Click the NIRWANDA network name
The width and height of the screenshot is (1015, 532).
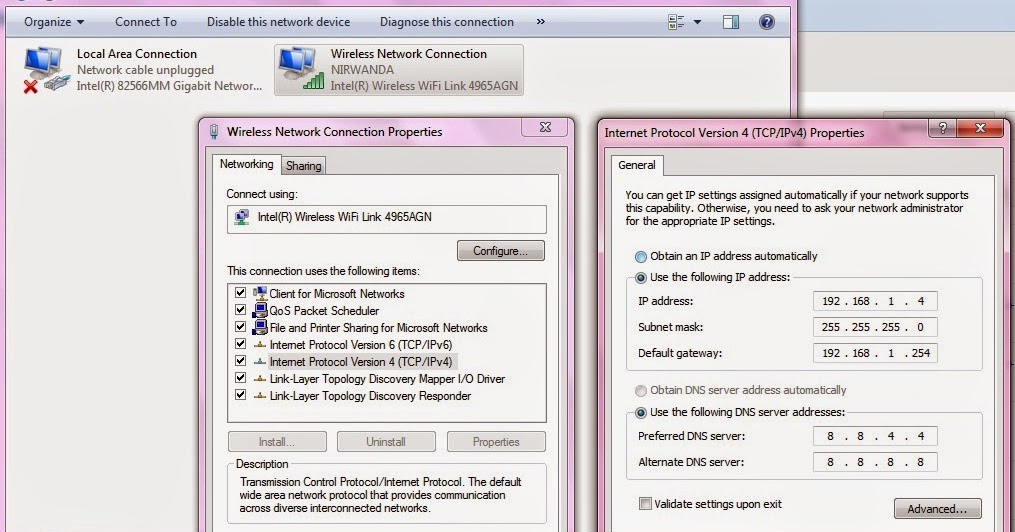pyautogui.click(x=362, y=70)
